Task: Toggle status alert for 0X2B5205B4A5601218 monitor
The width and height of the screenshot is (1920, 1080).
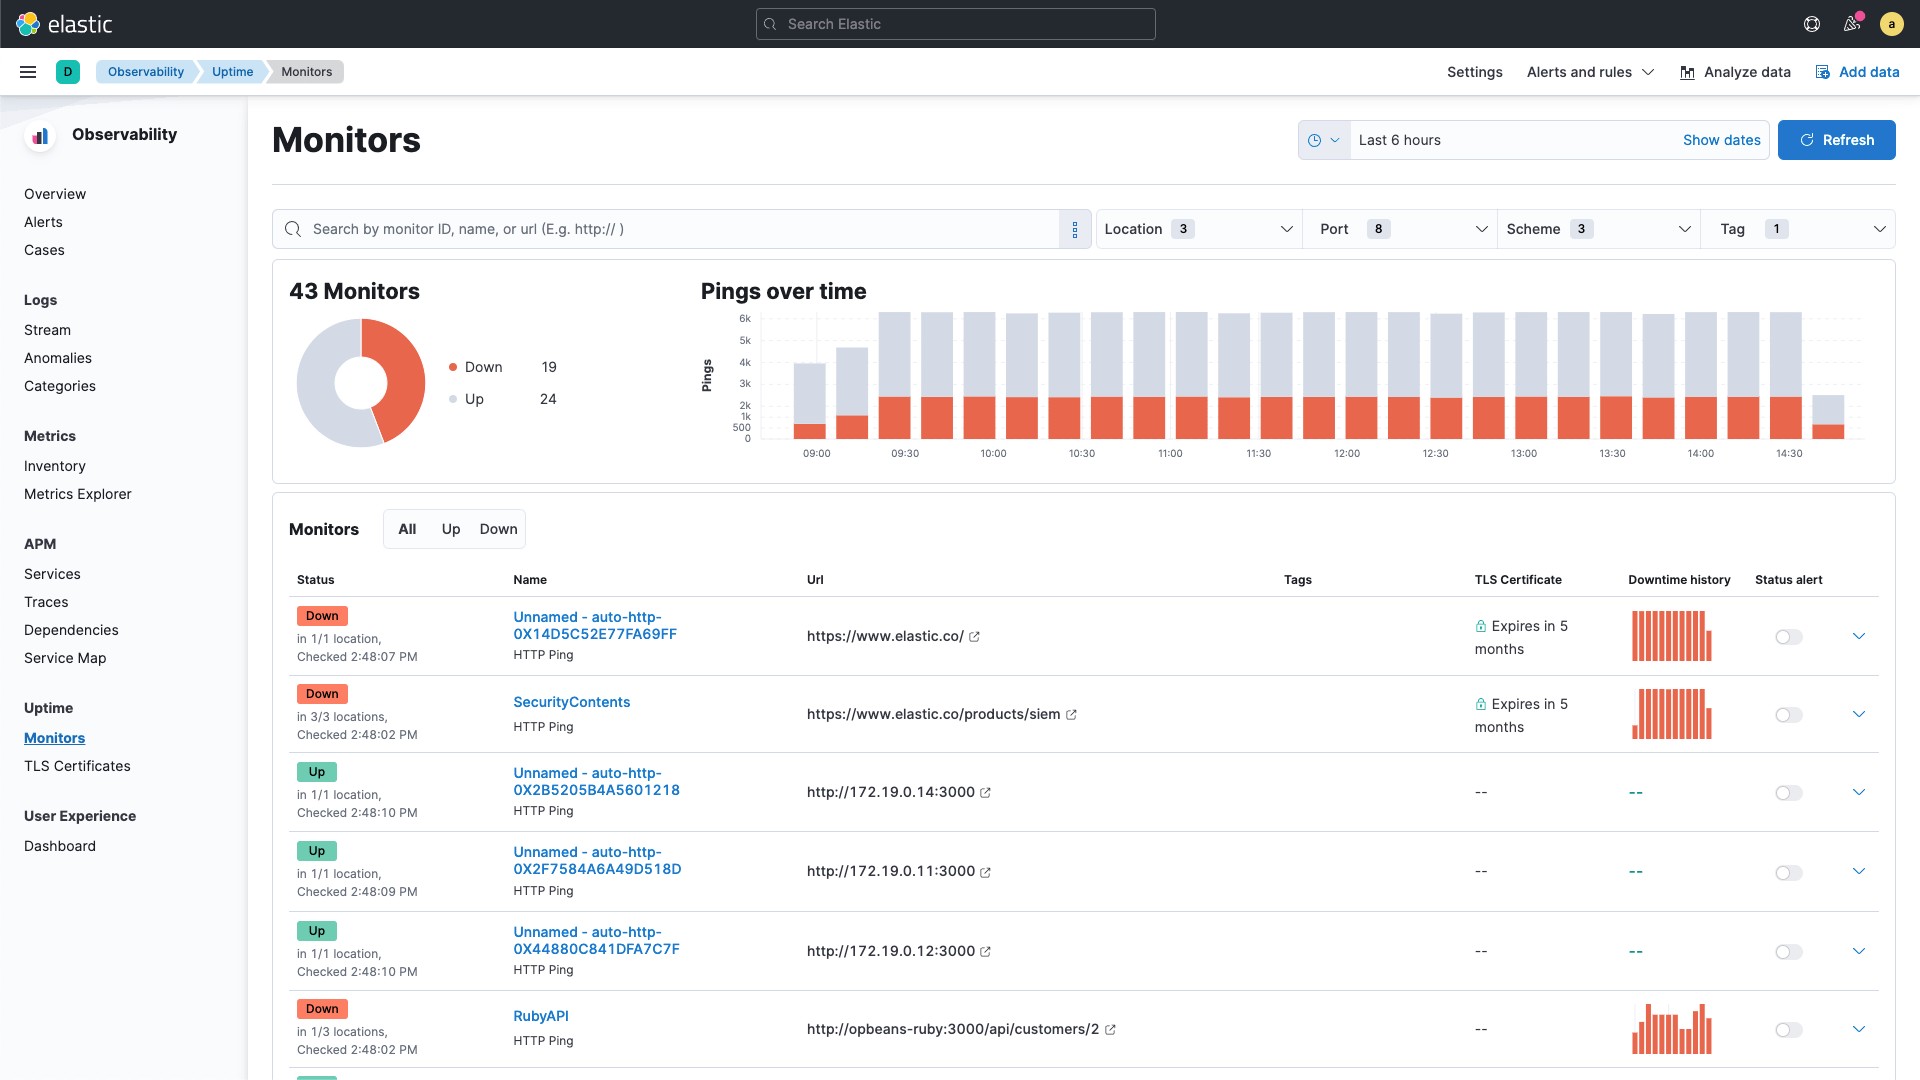Action: pyautogui.click(x=1789, y=793)
